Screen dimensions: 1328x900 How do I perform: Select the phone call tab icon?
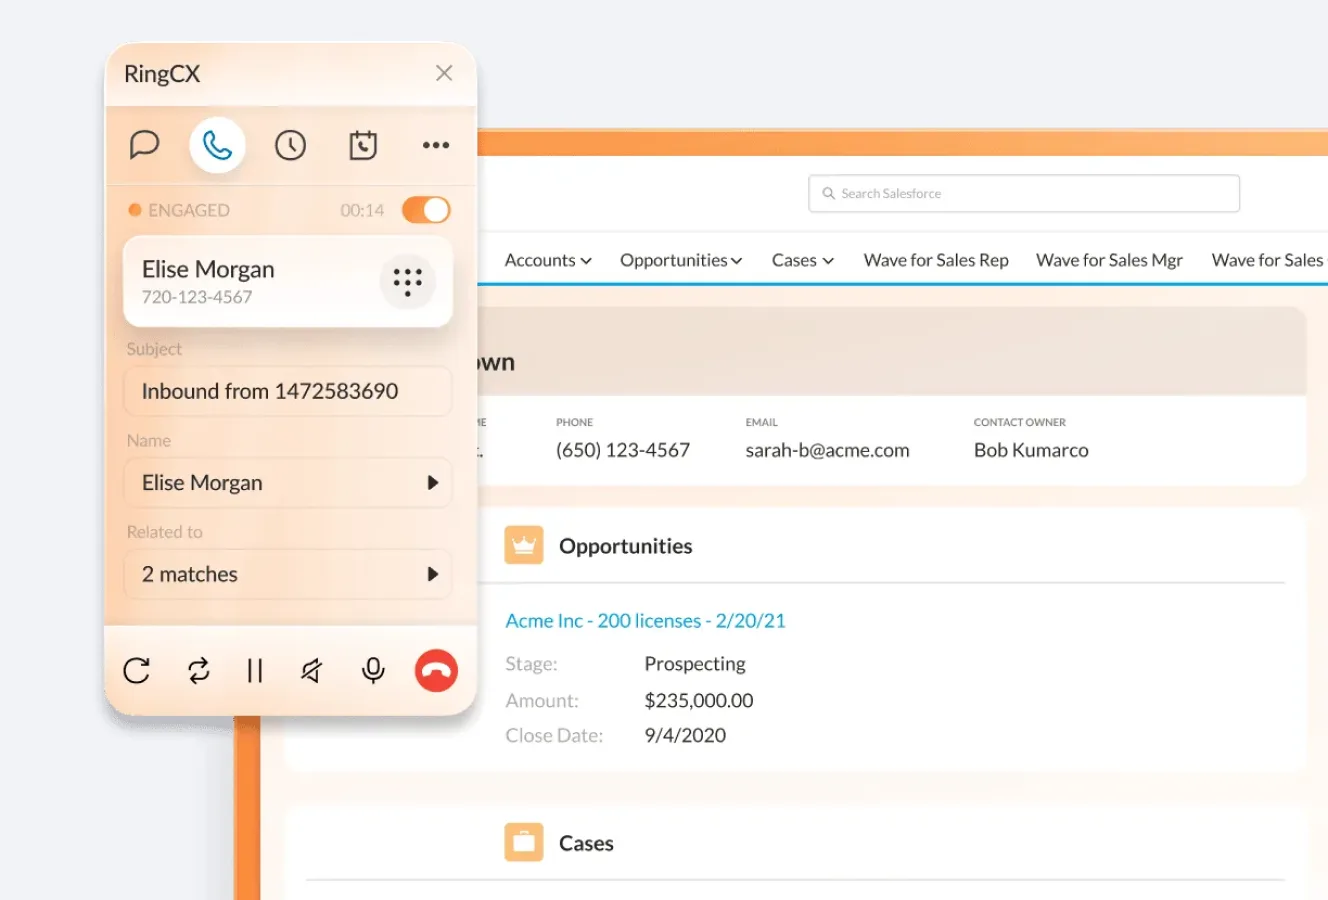(x=217, y=145)
